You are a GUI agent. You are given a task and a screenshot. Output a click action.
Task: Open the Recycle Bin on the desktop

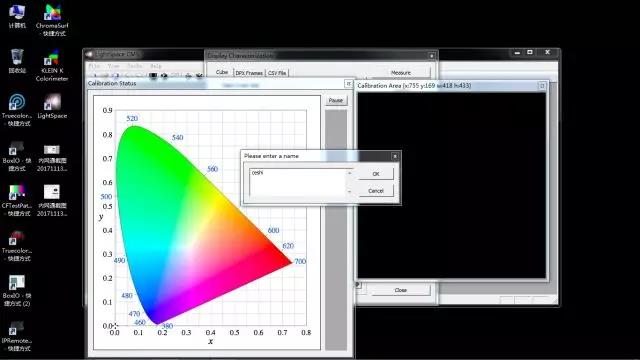(x=17, y=61)
